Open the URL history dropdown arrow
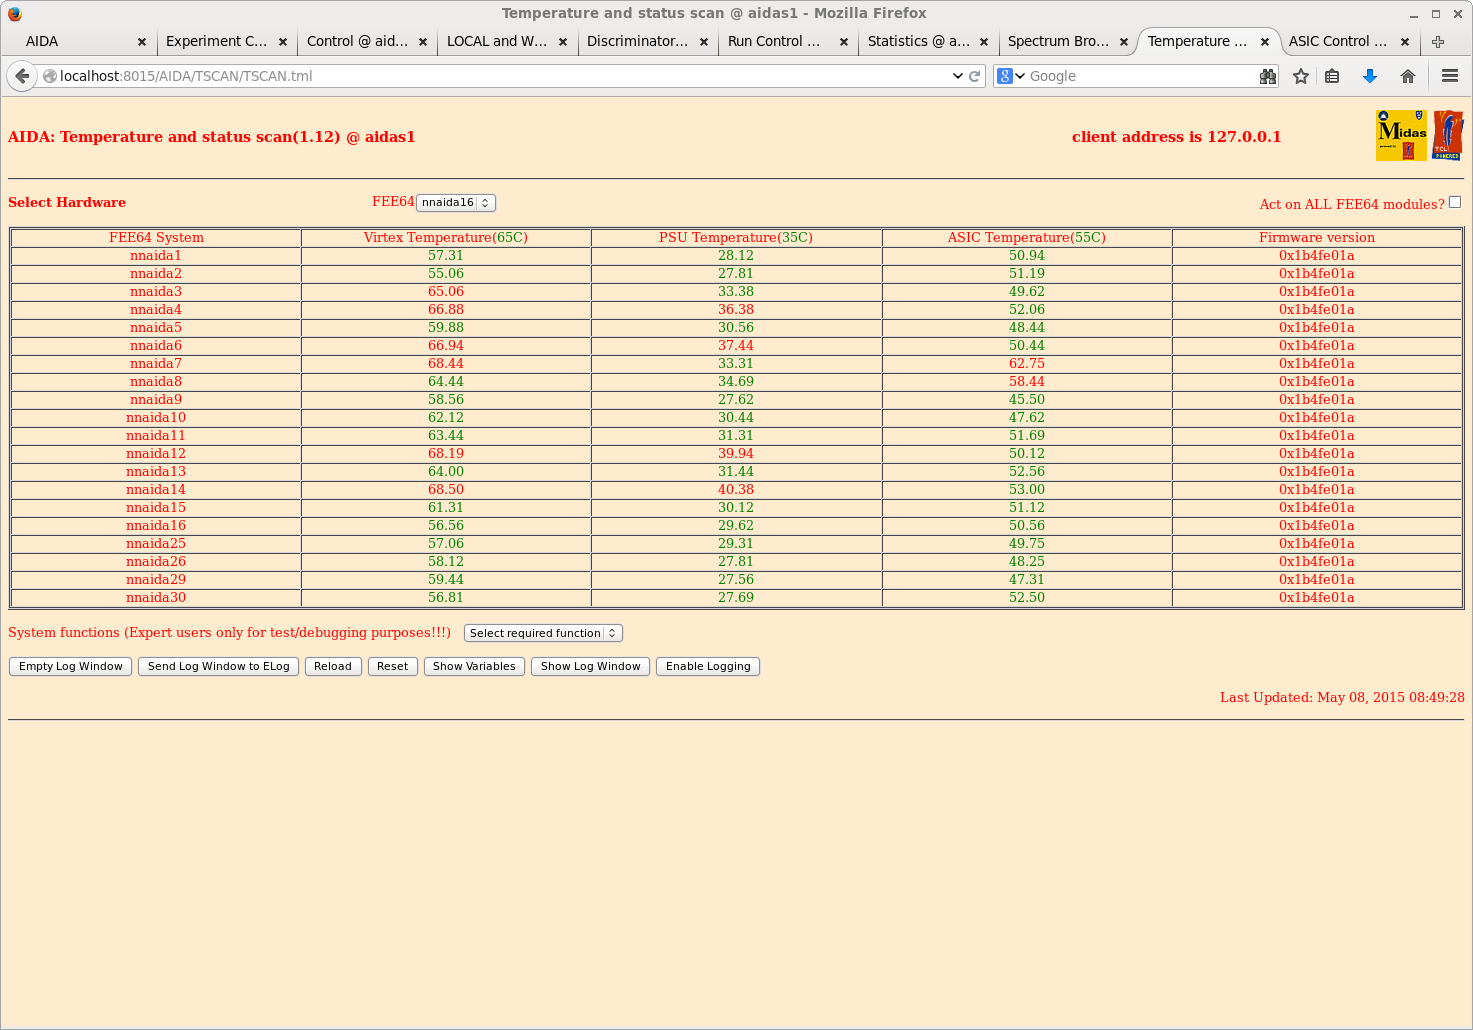The width and height of the screenshot is (1473, 1030). point(957,76)
